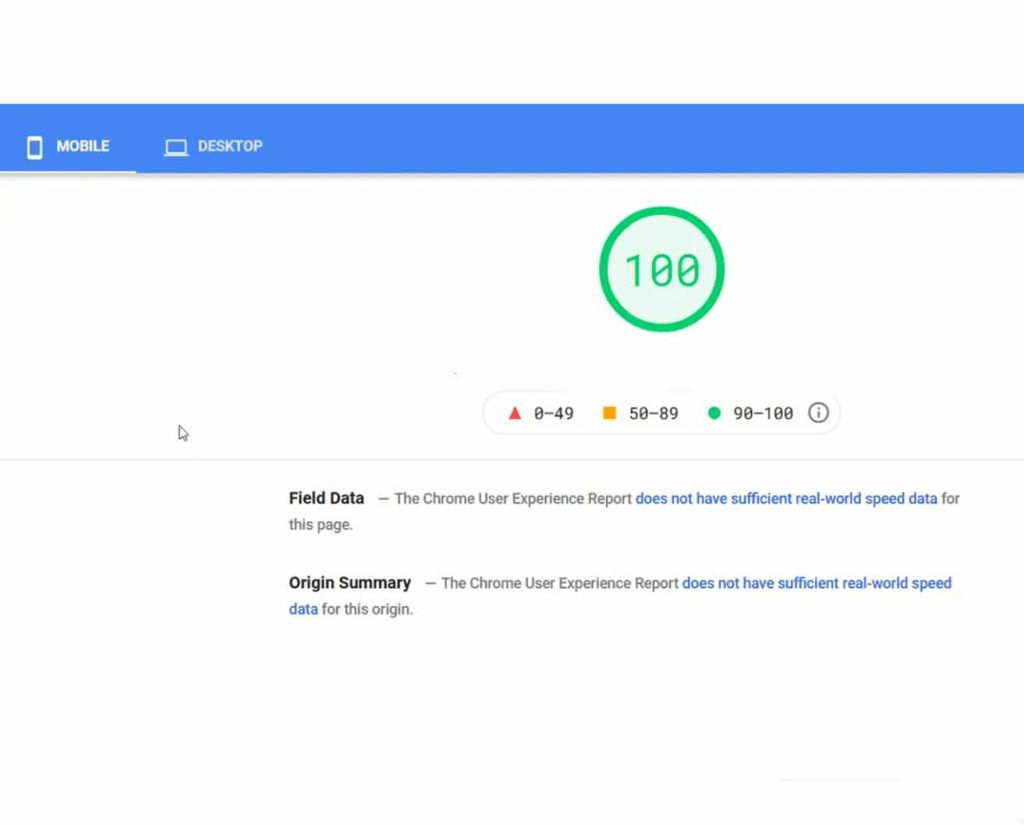Click "Chrome User Experience Report" in Origin Summary

[x=560, y=583]
